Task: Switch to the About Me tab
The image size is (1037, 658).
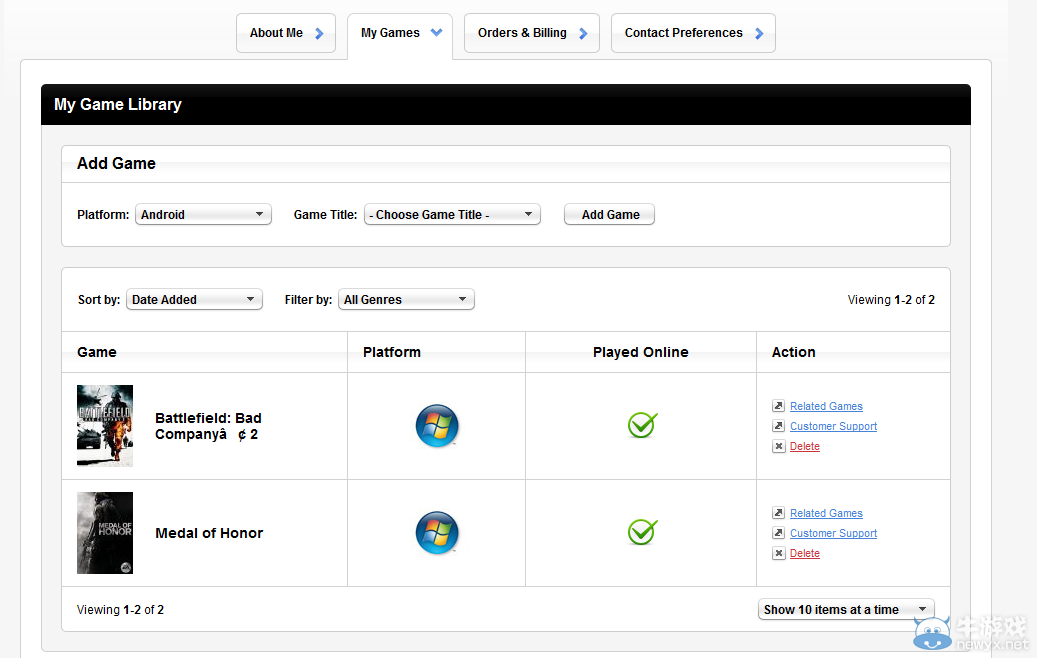Action: click(286, 33)
